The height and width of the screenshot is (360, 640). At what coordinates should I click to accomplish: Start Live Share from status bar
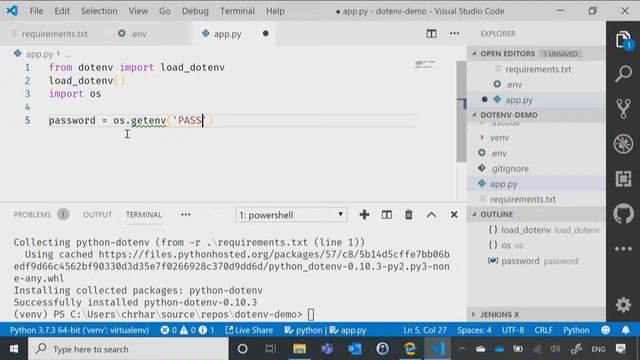[249, 330]
